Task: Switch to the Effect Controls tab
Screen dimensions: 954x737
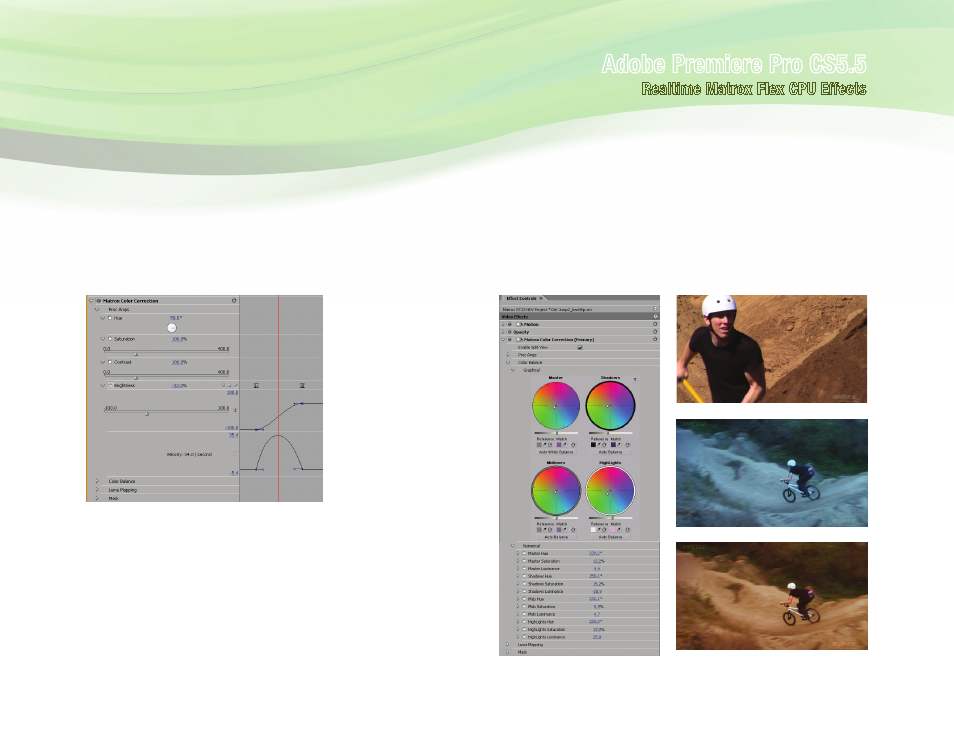Action: 521,298
